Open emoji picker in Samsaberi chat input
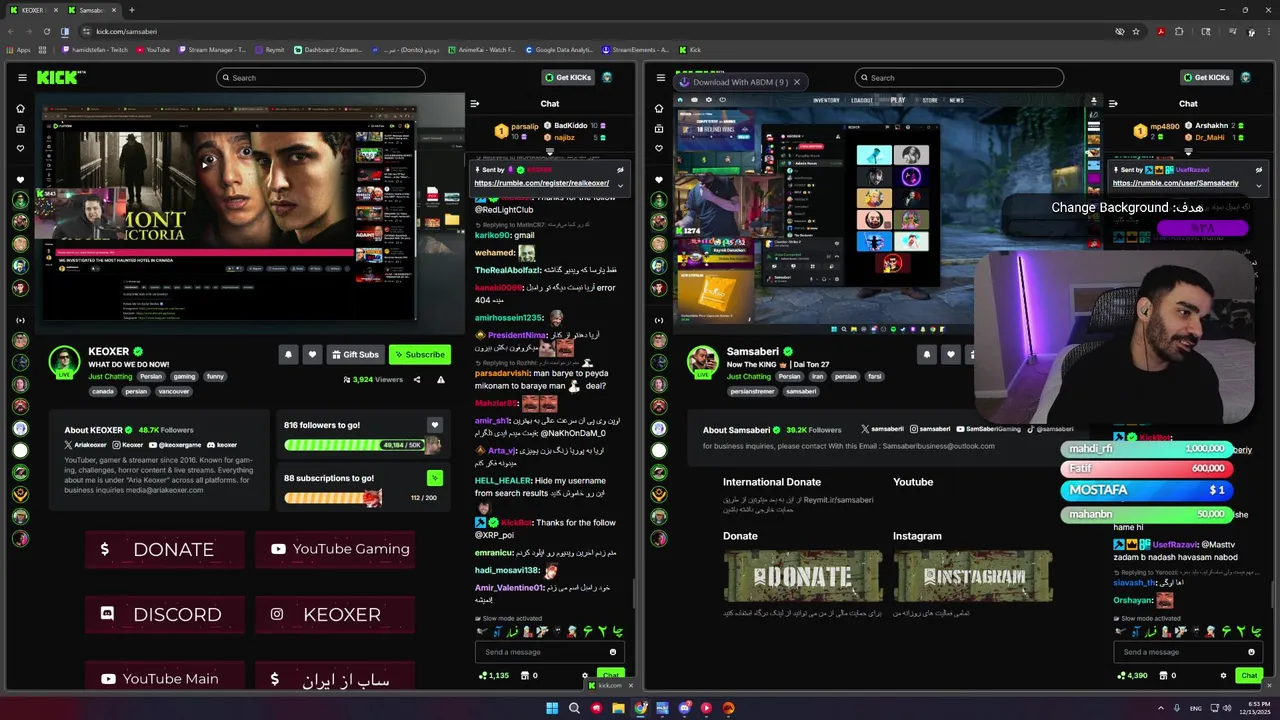Image resolution: width=1280 pixels, height=720 pixels. pos(1251,652)
